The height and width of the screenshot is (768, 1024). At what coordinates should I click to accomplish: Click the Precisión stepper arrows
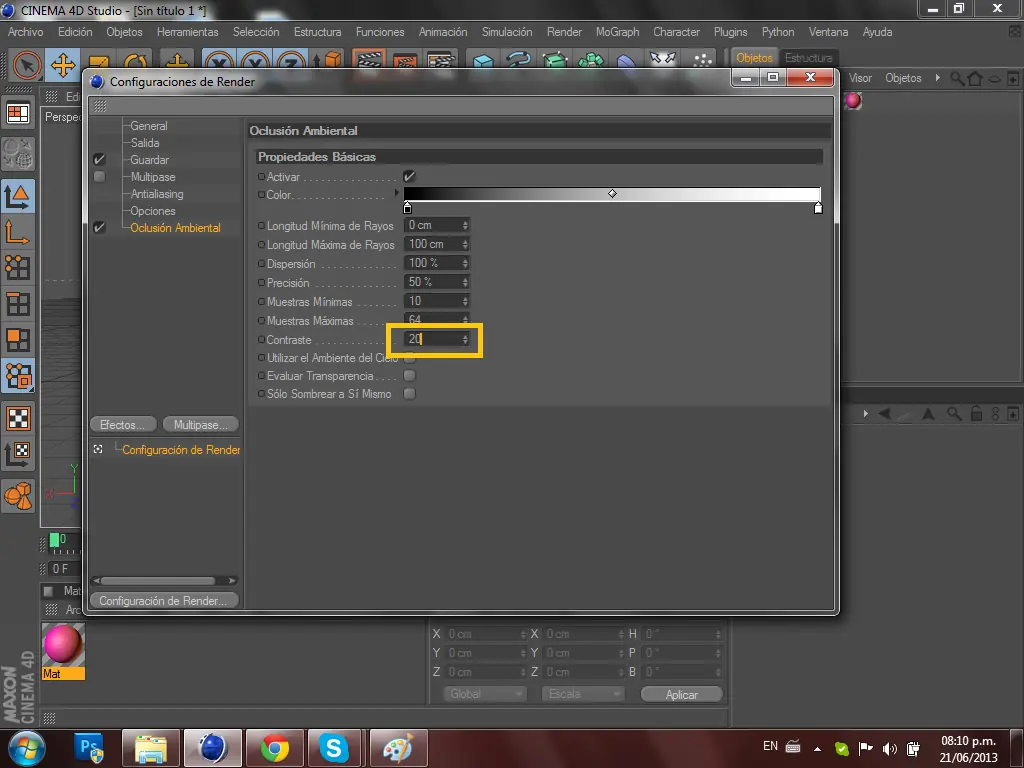pos(465,282)
